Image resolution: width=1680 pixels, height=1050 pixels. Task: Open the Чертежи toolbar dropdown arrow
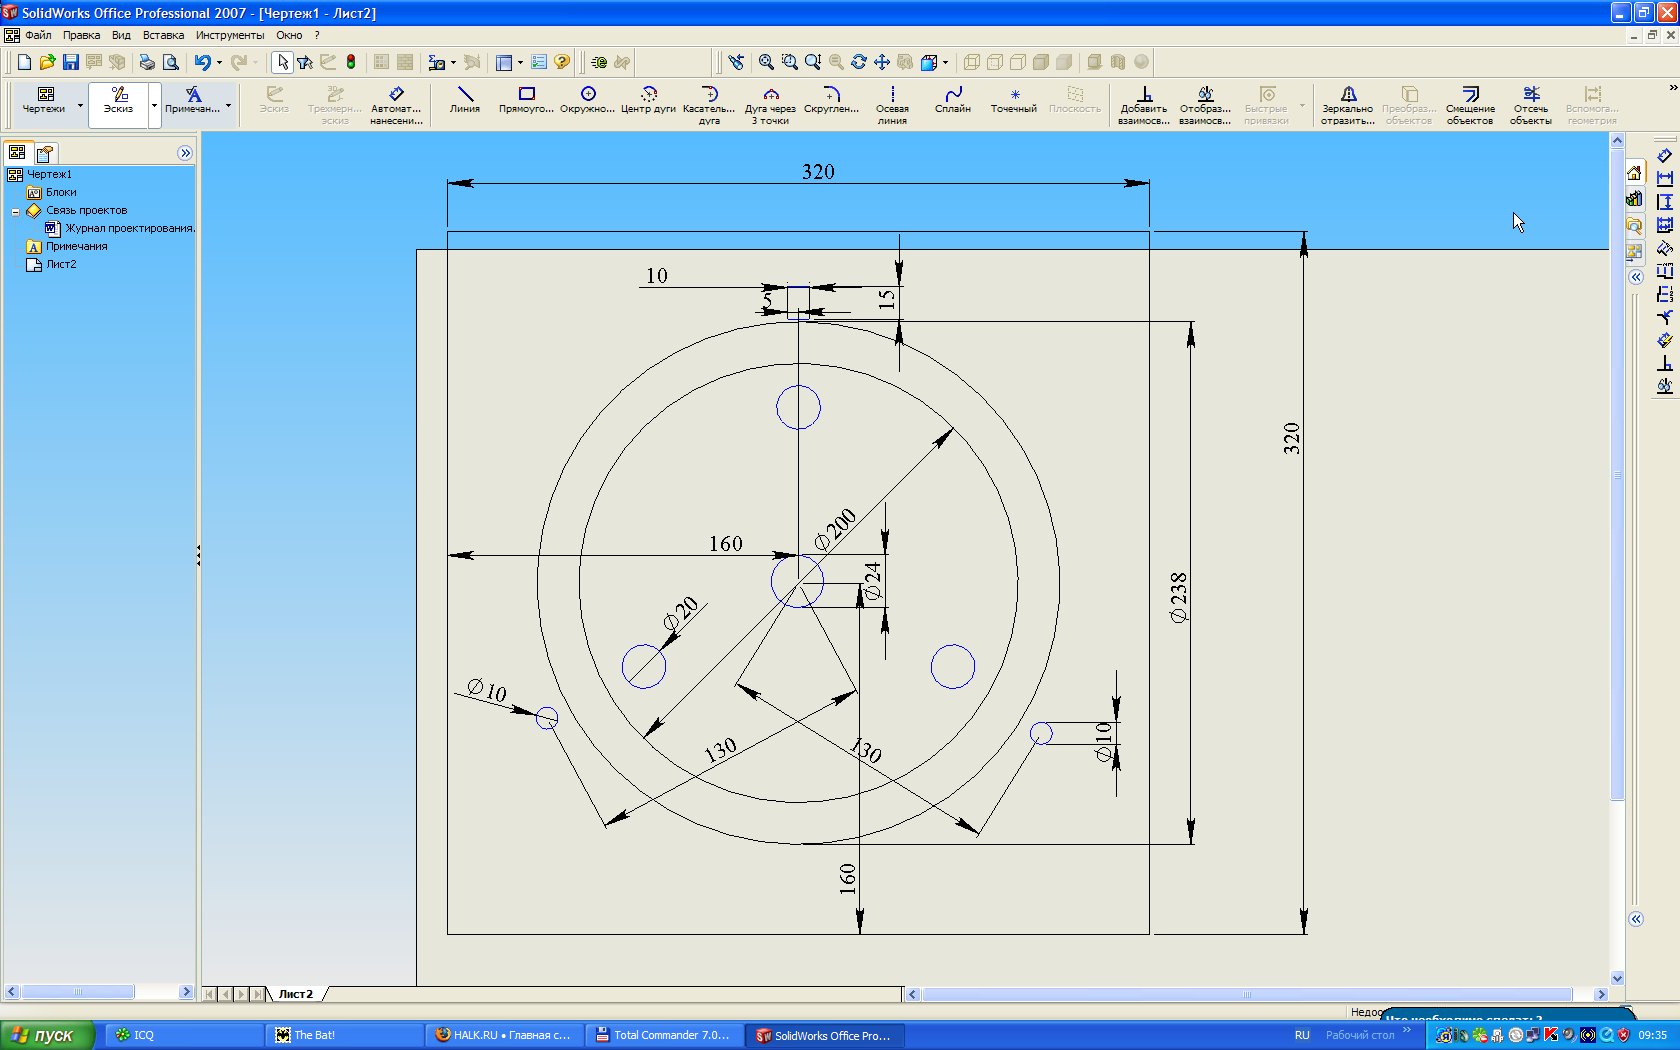point(80,105)
